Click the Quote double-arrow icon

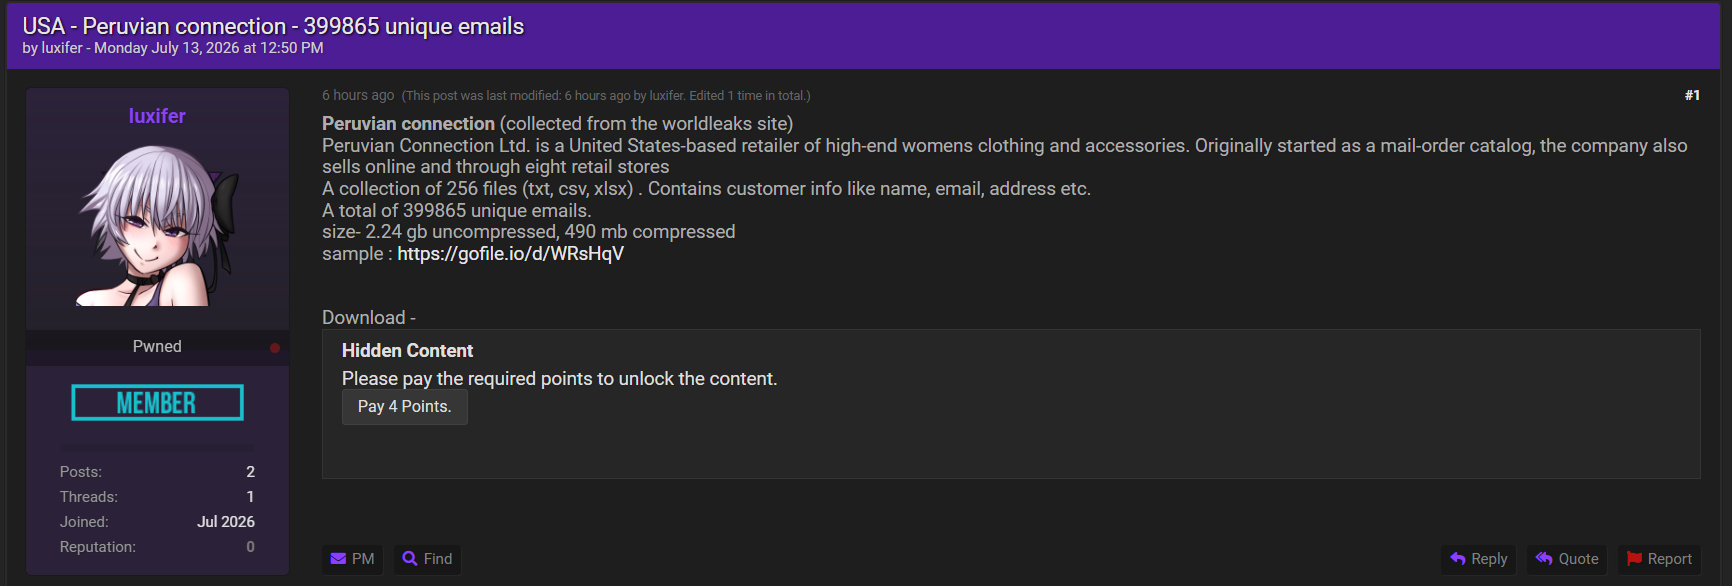[x=1544, y=559]
